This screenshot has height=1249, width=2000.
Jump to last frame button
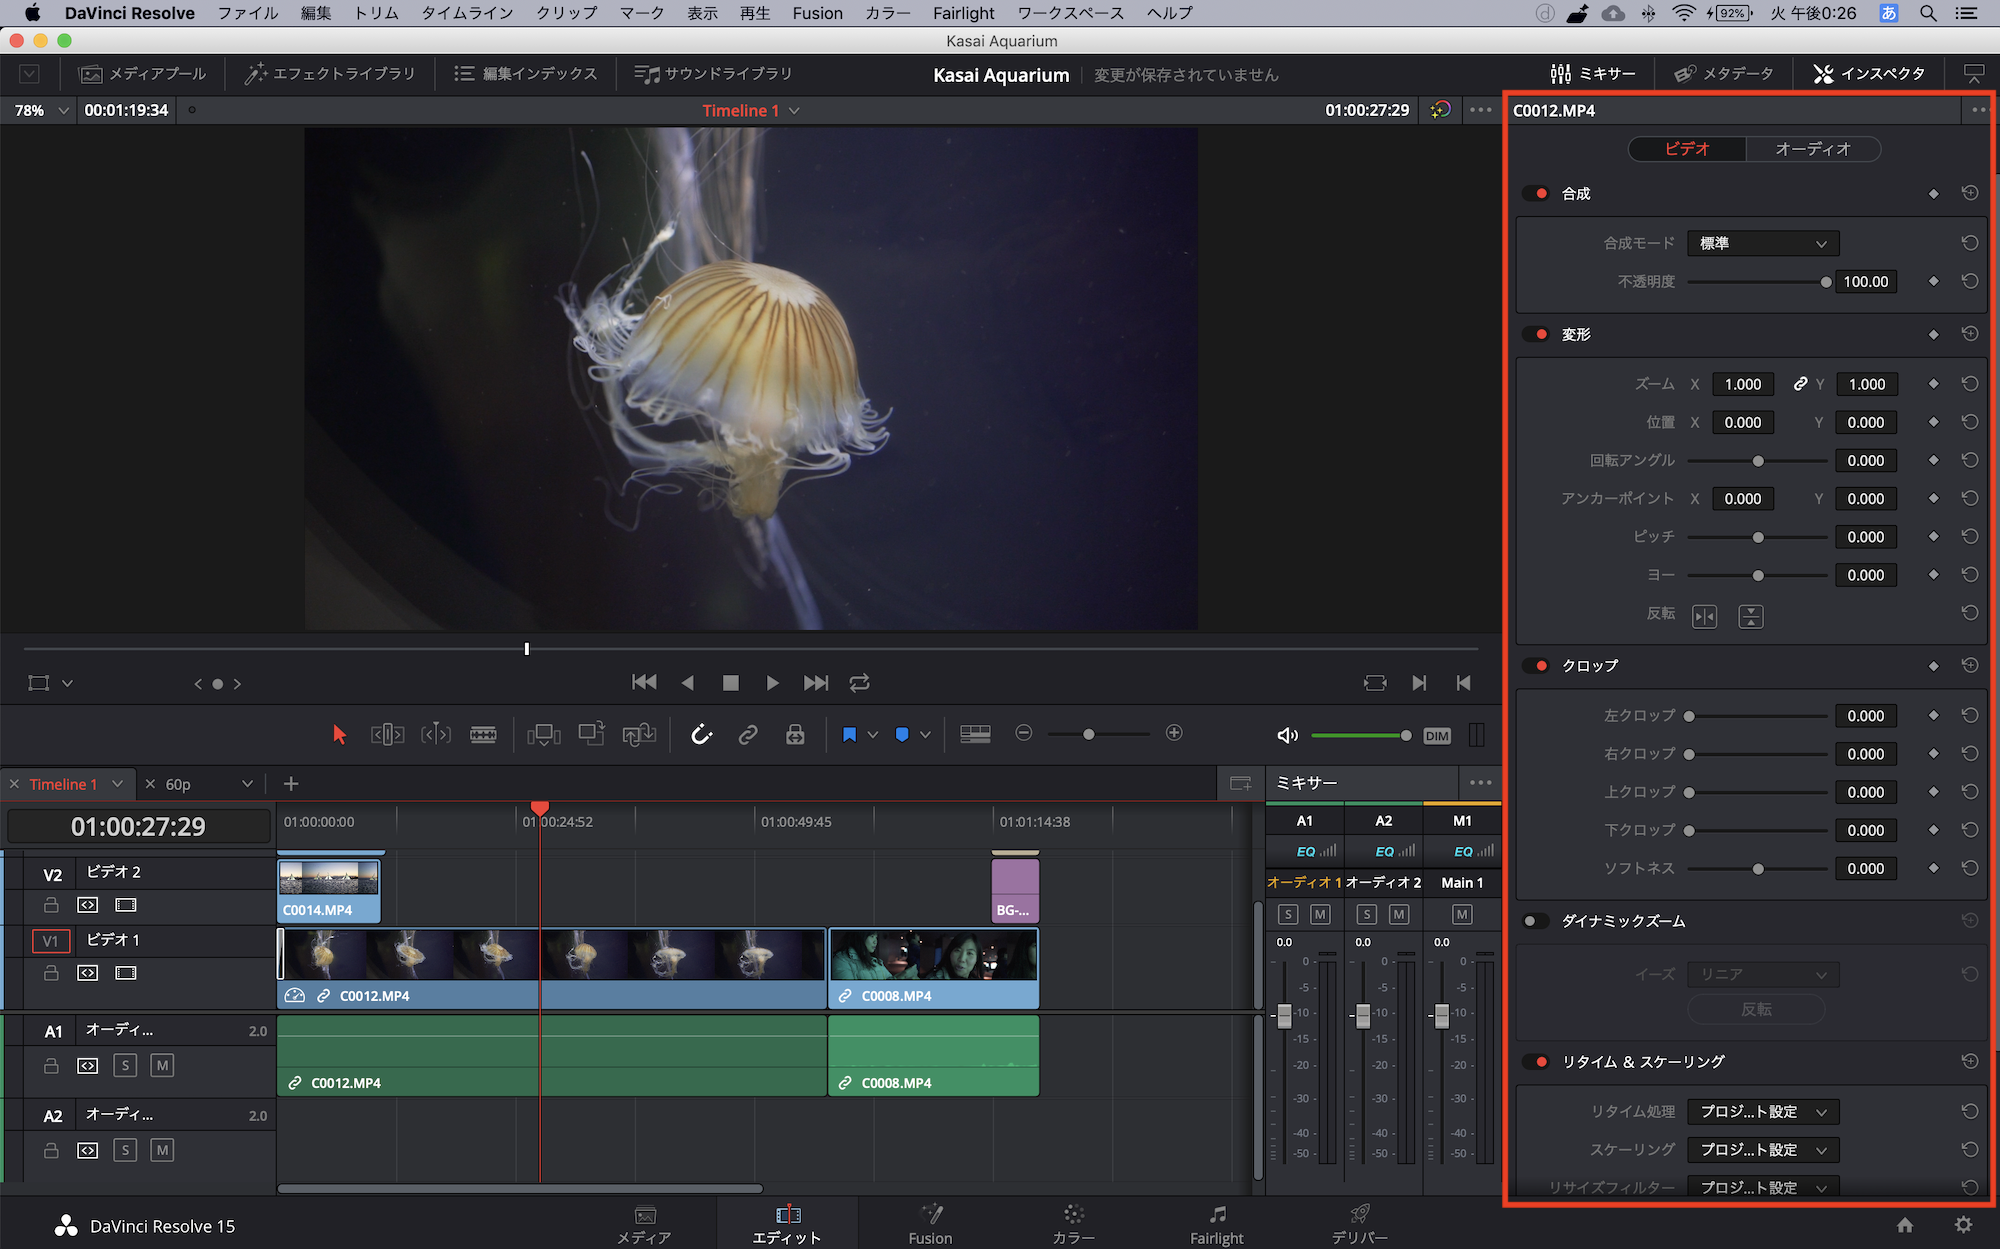click(816, 683)
